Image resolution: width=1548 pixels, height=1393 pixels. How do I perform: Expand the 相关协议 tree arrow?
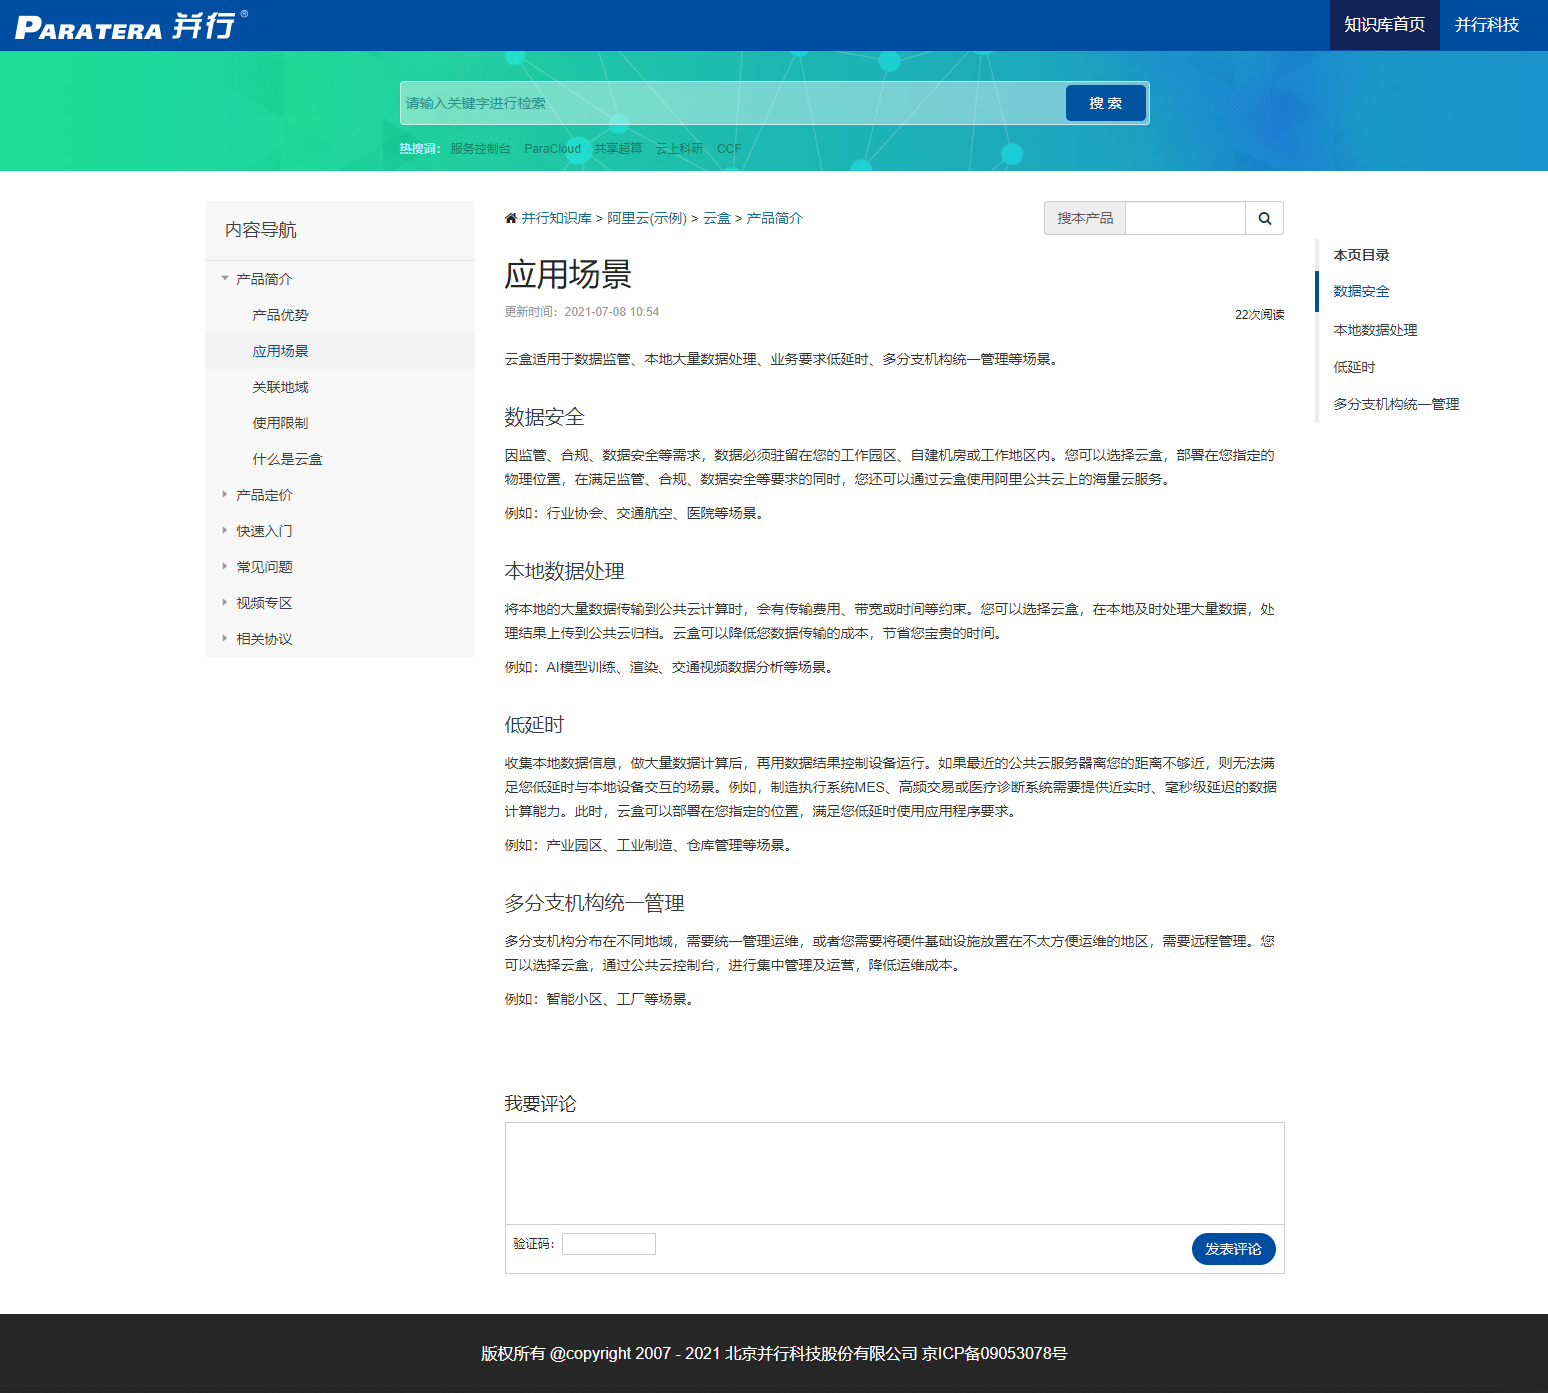coord(224,638)
